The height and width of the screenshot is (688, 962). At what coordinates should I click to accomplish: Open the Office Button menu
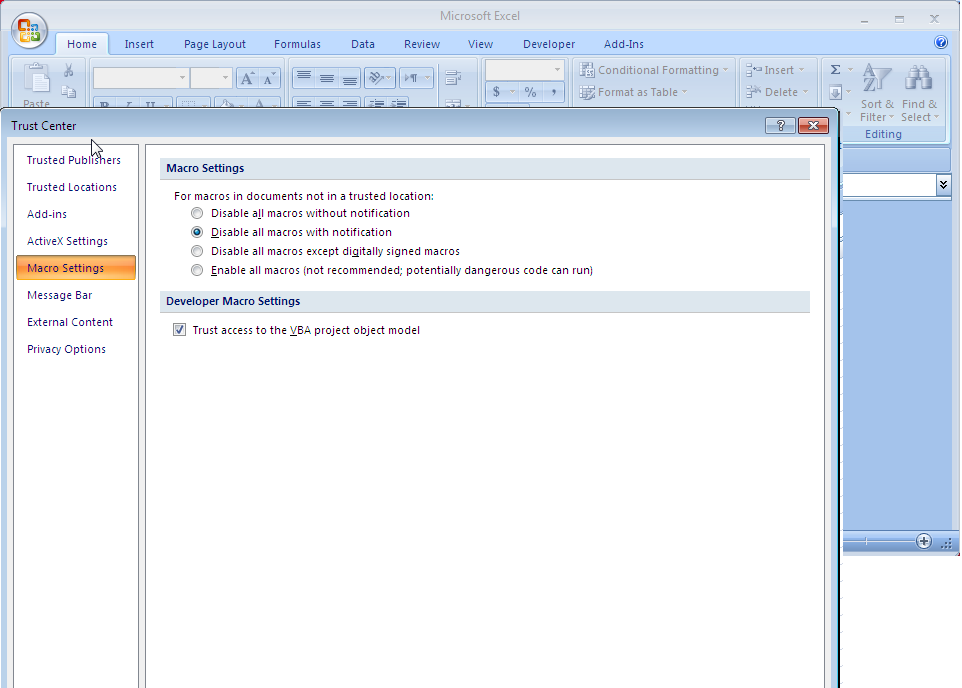[29, 30]
